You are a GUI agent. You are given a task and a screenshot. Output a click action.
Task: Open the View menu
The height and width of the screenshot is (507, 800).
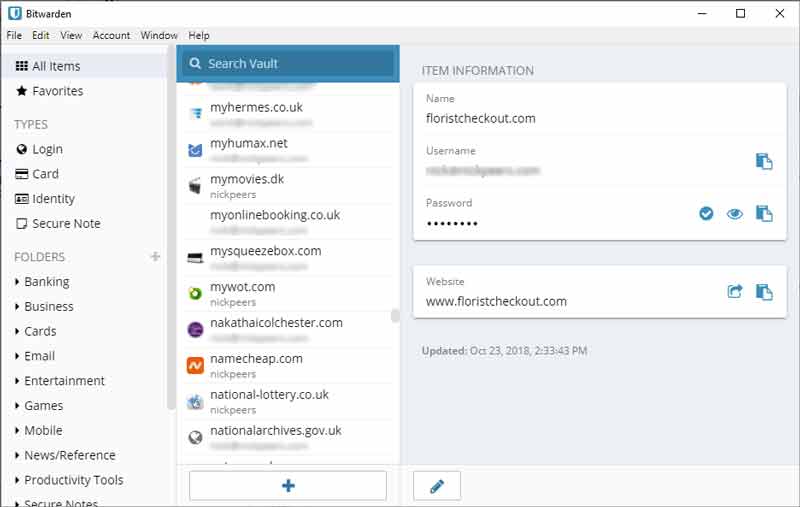coord(71,35)
